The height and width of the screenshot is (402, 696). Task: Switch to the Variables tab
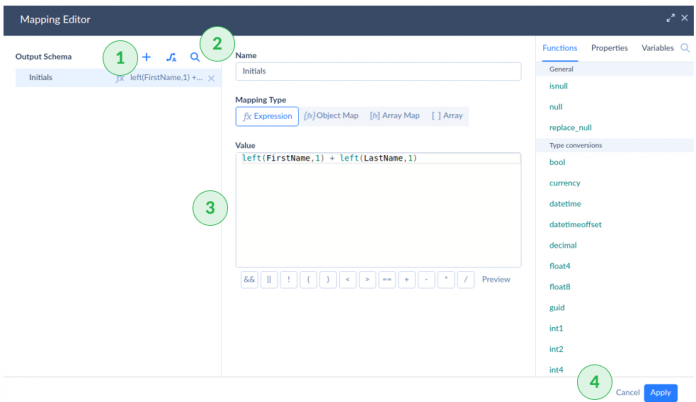(657, 48)
